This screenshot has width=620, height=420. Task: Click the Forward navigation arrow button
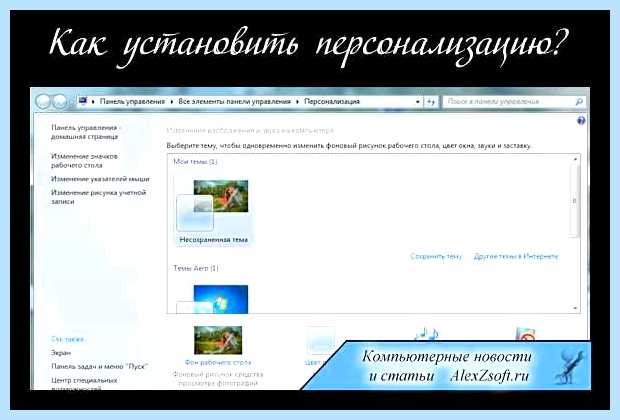[x=59, y=102]
